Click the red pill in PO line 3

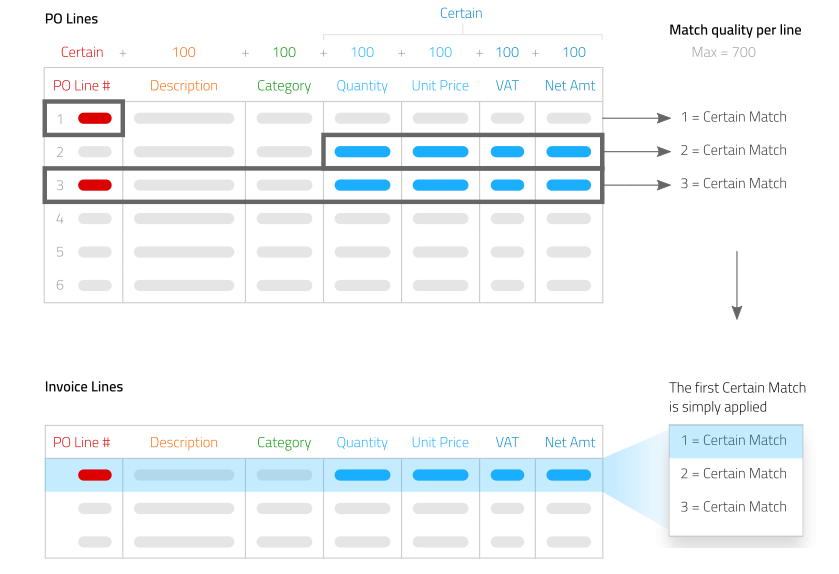point(95,185)
